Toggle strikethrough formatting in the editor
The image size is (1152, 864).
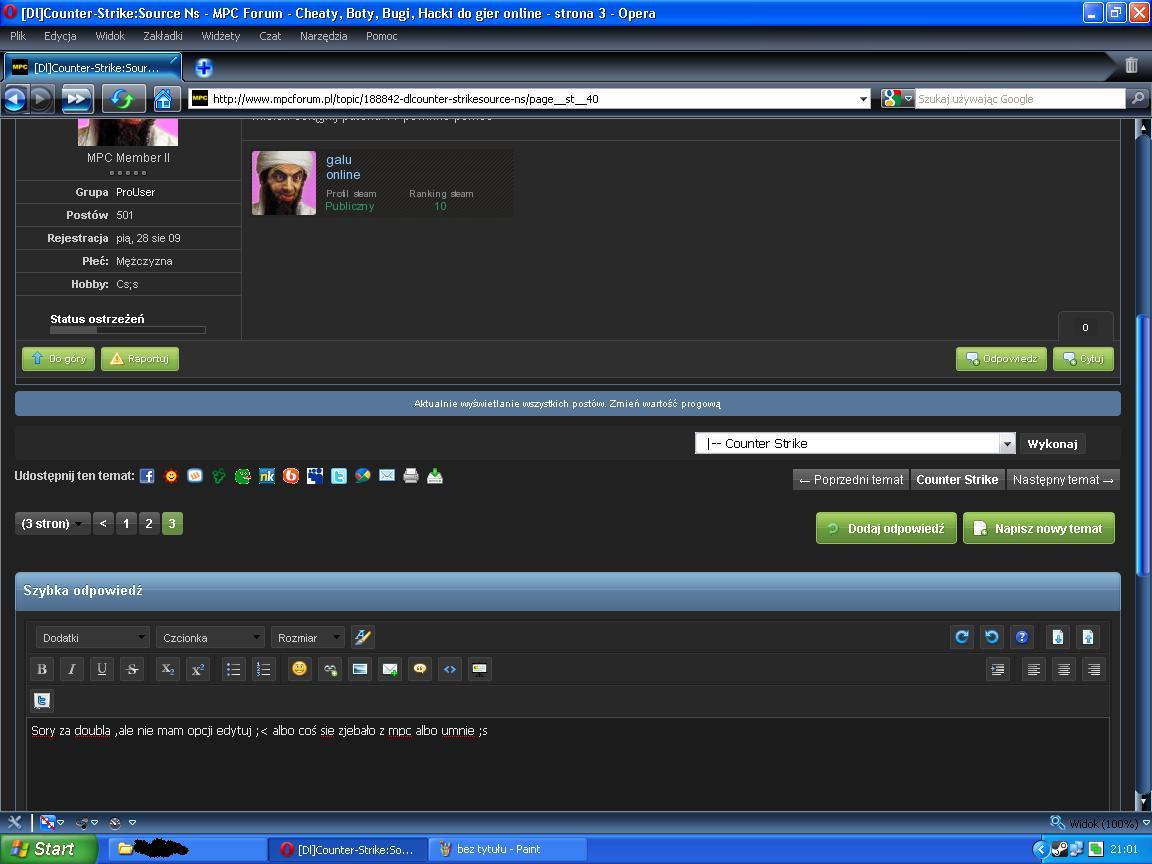click(x=132, y=669)
